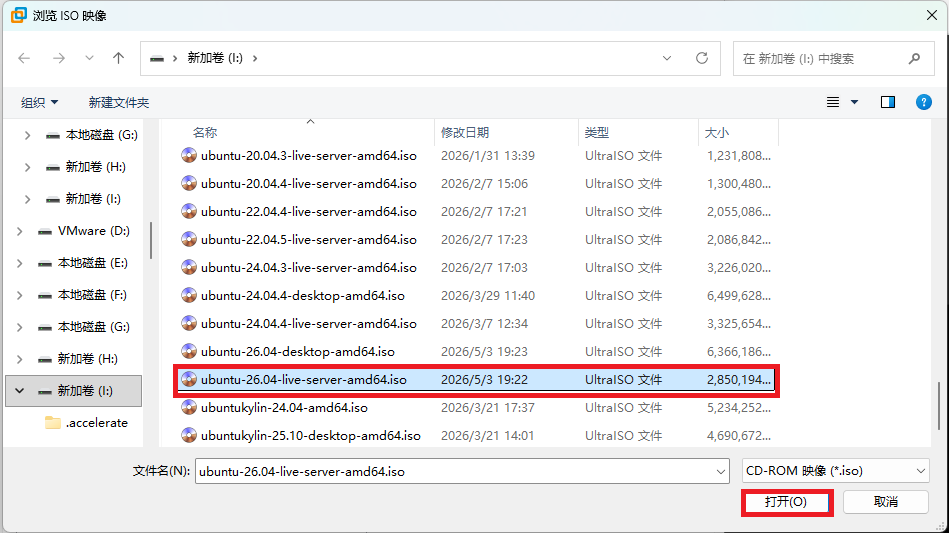
Task: Click the file list vertical scrollbar
Action: click(x=939, y=405)
